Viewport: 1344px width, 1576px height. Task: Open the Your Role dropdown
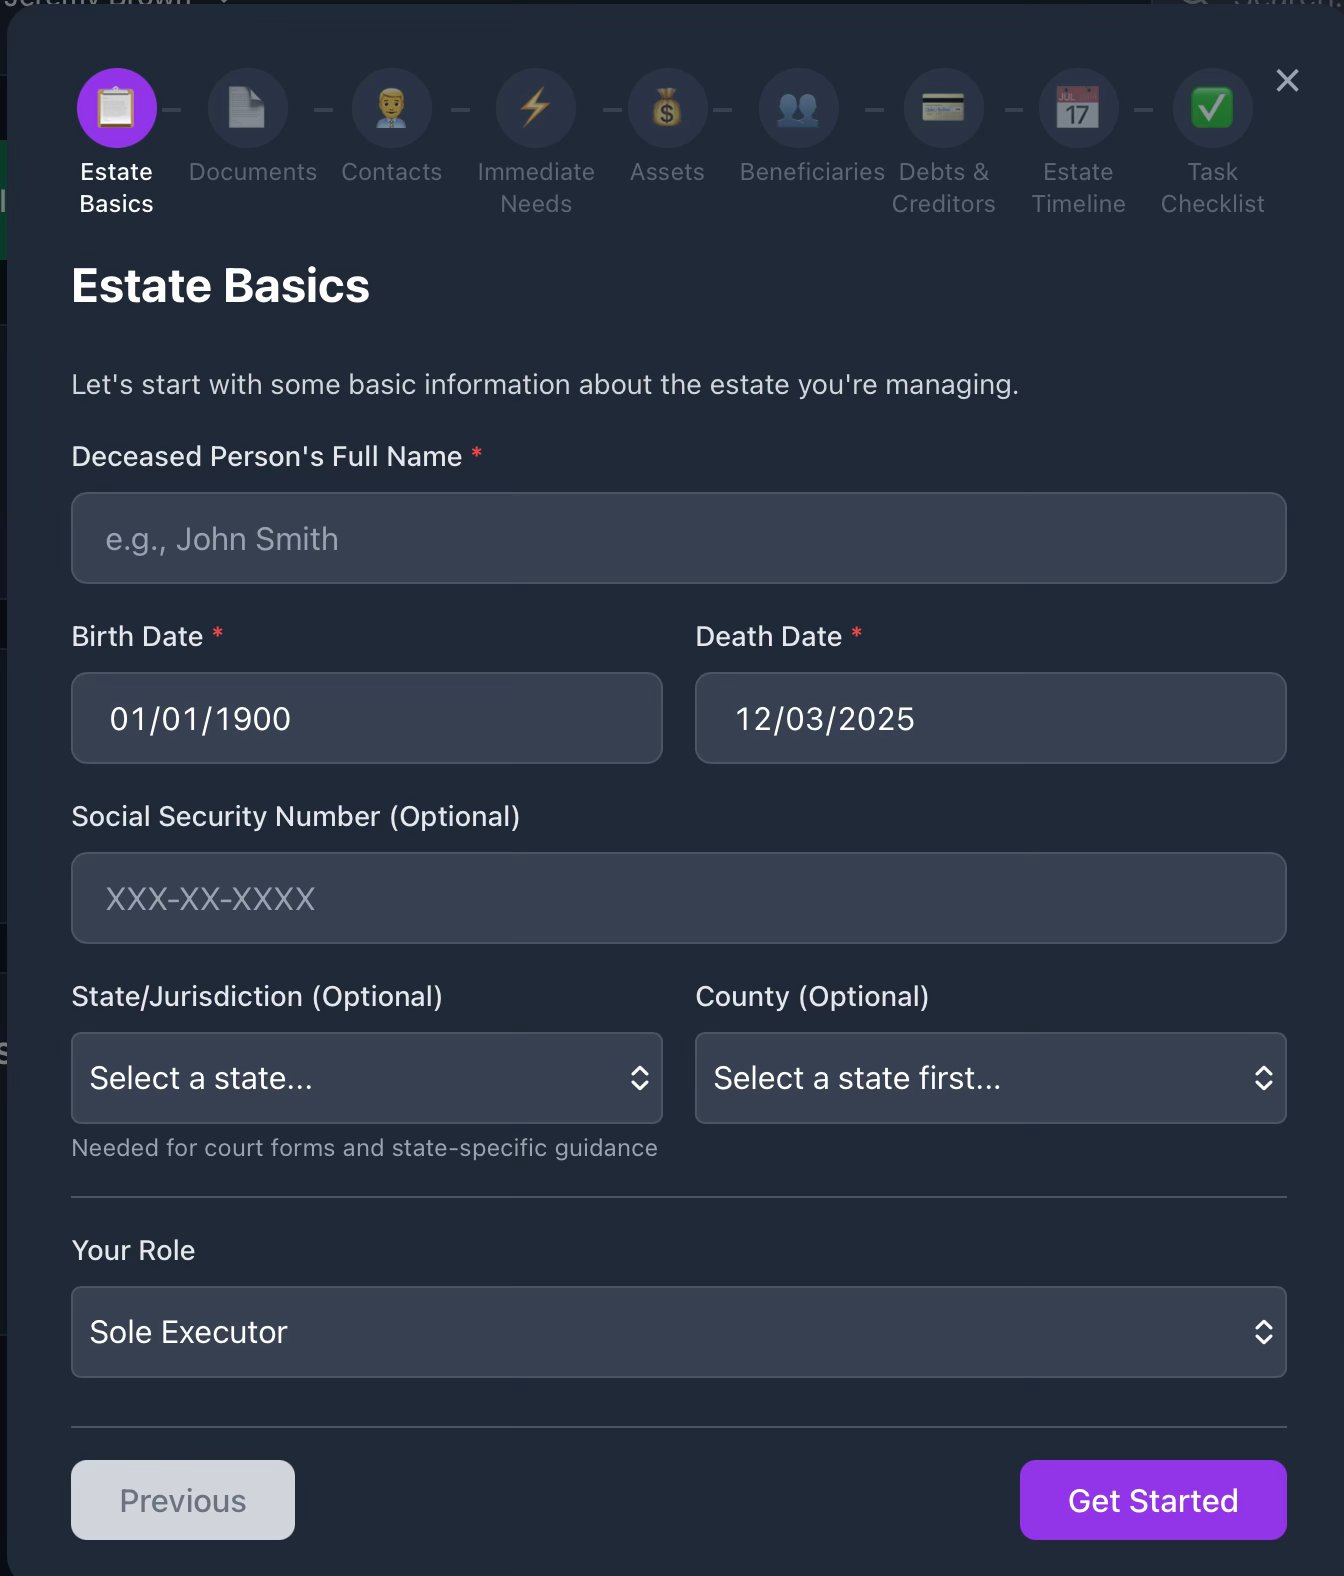(678, 1332)
